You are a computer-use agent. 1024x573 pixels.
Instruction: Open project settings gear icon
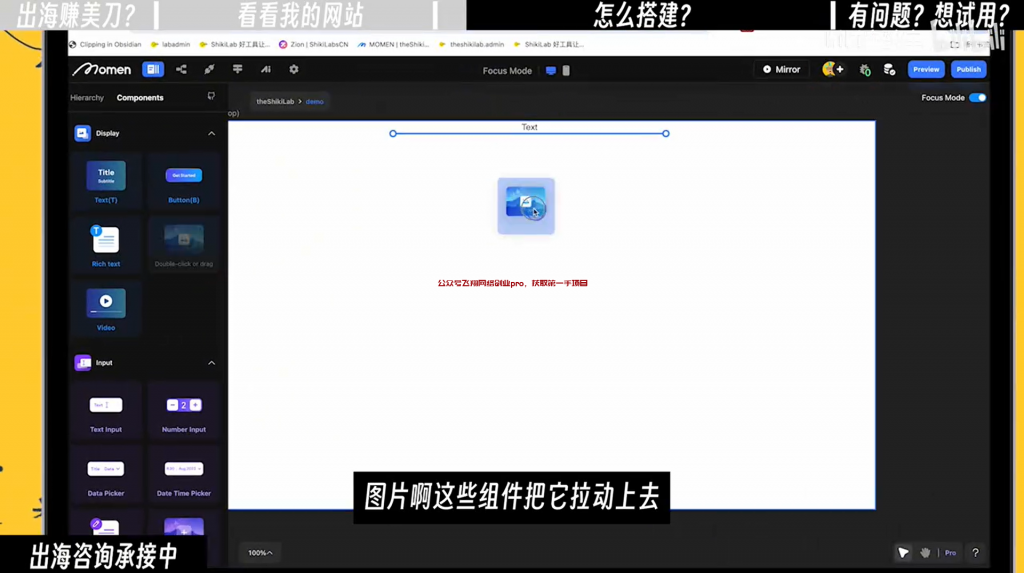coord(294,69)
